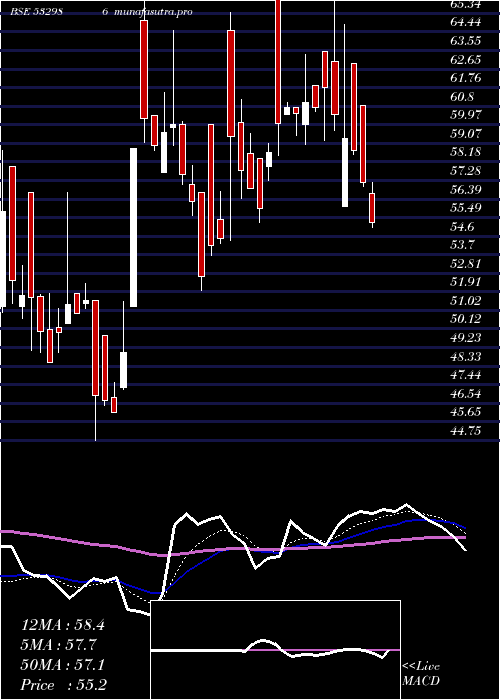Open the Live MACD inset chart

point(275,650)
